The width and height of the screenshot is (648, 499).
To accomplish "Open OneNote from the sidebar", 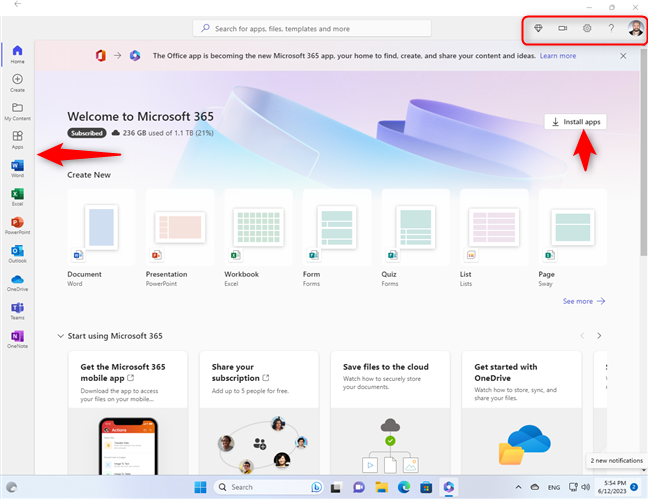I will click(17, 339).
